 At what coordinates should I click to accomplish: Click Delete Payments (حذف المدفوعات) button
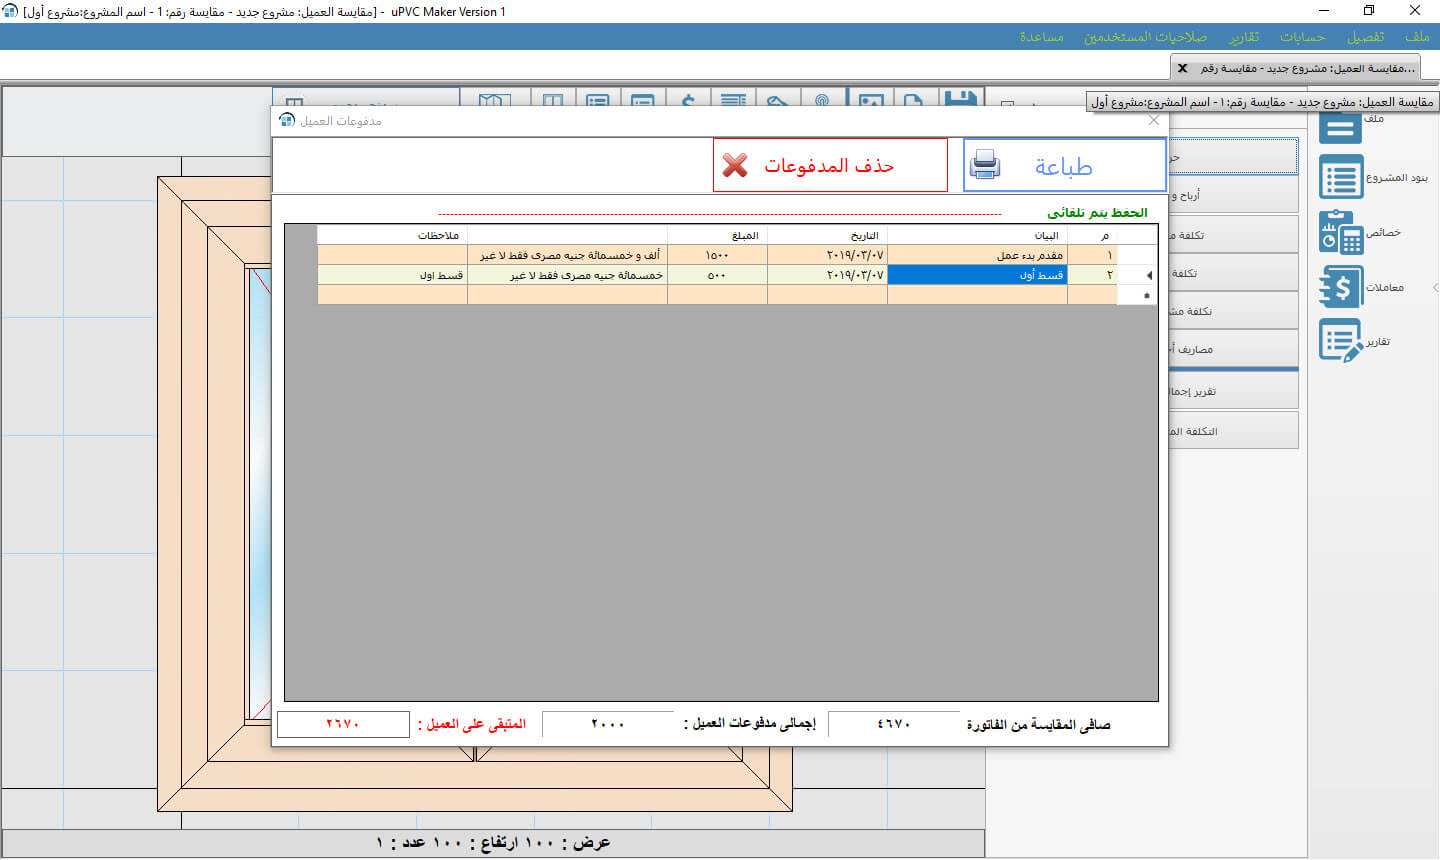tap(830, 166)
